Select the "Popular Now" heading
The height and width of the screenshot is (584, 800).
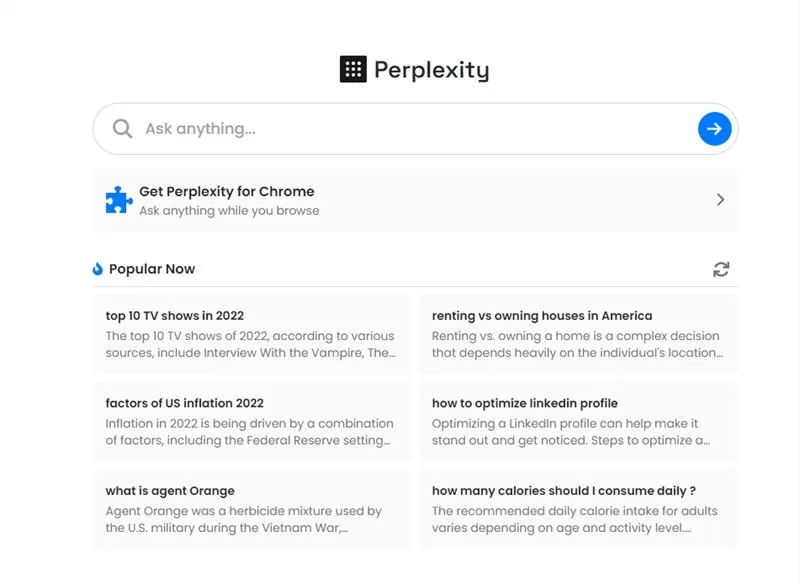152,269
